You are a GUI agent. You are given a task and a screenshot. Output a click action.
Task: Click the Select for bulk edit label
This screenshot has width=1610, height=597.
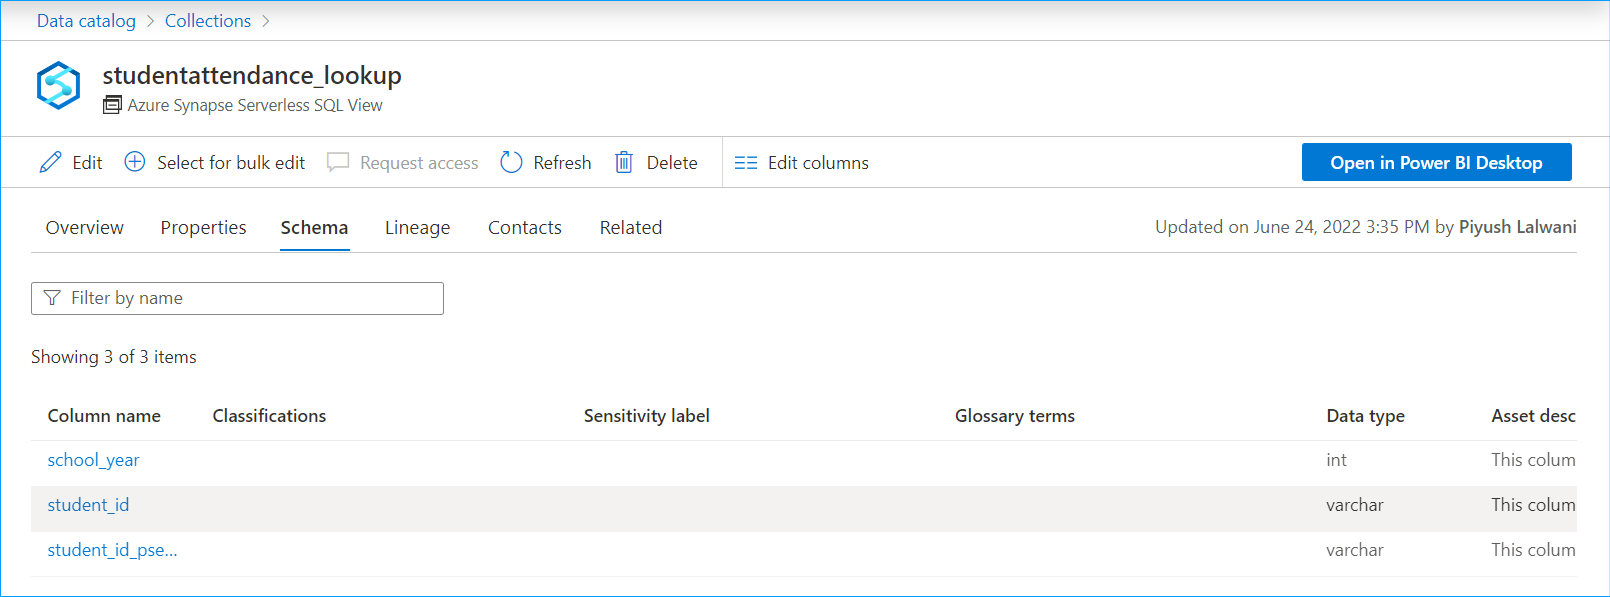(x=231, y=163)
